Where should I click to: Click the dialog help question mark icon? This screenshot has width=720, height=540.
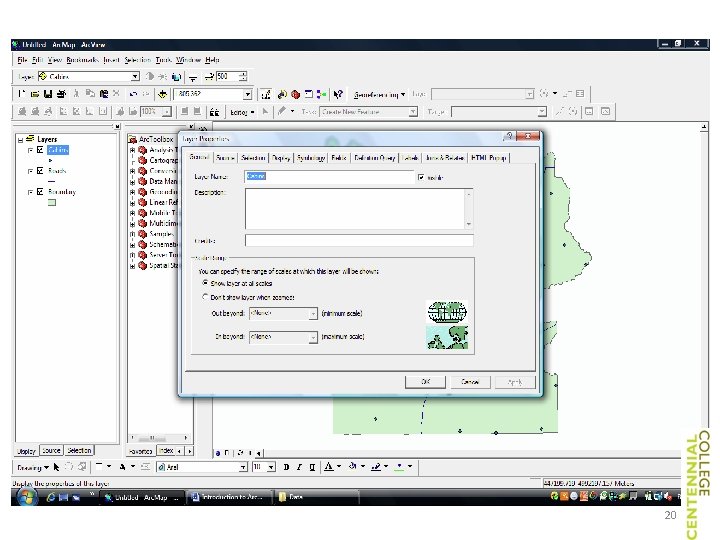coord(508,136)
